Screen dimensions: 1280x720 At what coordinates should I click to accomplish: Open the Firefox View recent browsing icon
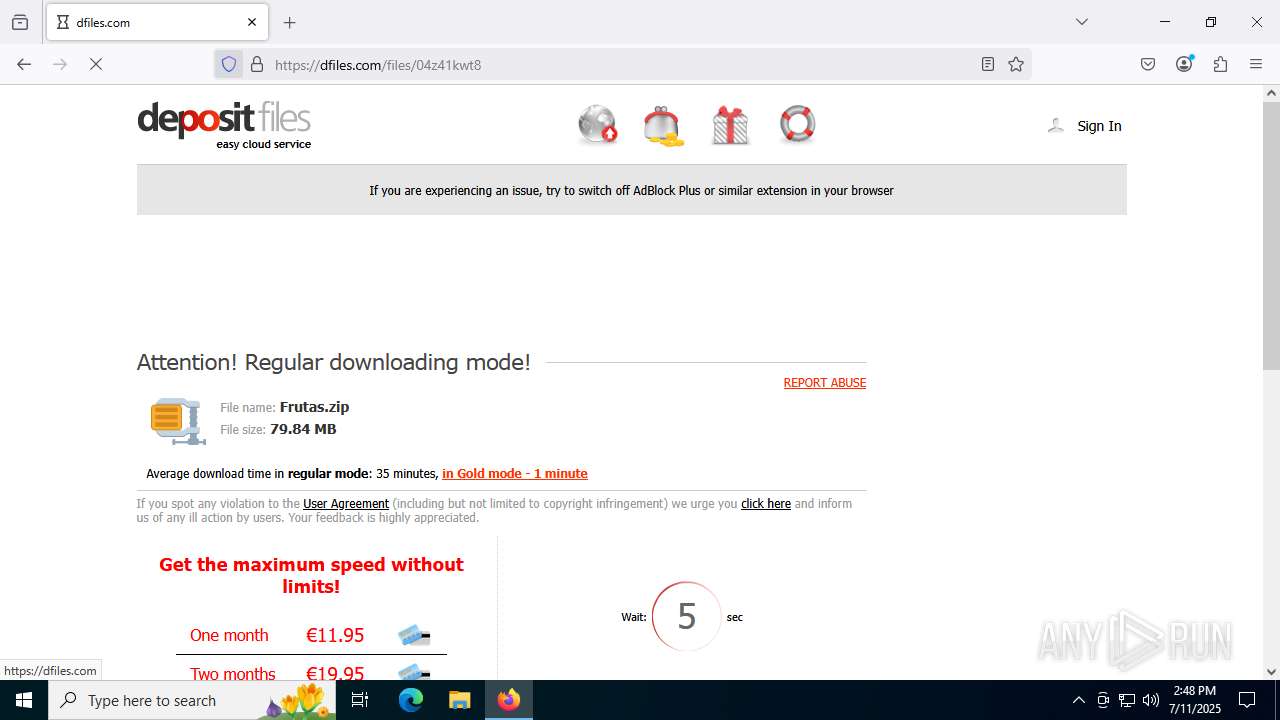pos(20,22)
